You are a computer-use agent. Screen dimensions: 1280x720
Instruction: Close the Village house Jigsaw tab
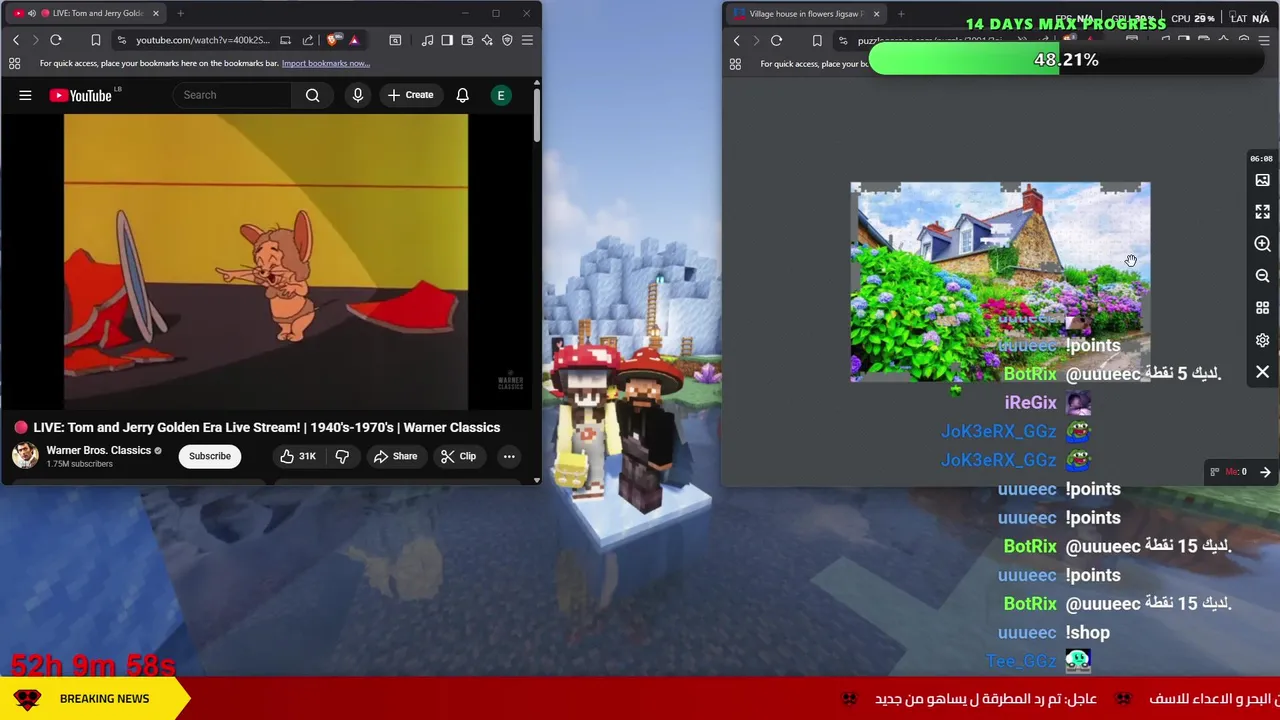tap(876, 13)
